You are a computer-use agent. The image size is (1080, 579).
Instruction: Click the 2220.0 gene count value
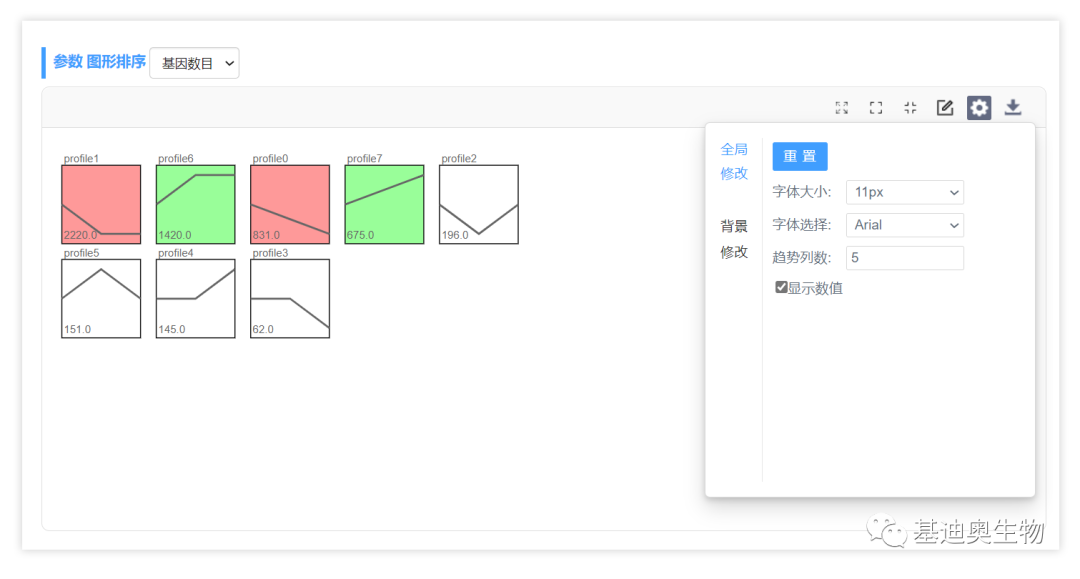tap(80, 235)
